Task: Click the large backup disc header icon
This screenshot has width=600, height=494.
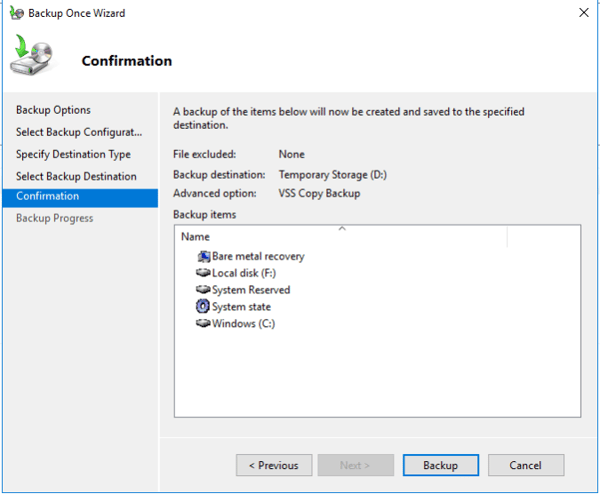Action: [31, 55]
